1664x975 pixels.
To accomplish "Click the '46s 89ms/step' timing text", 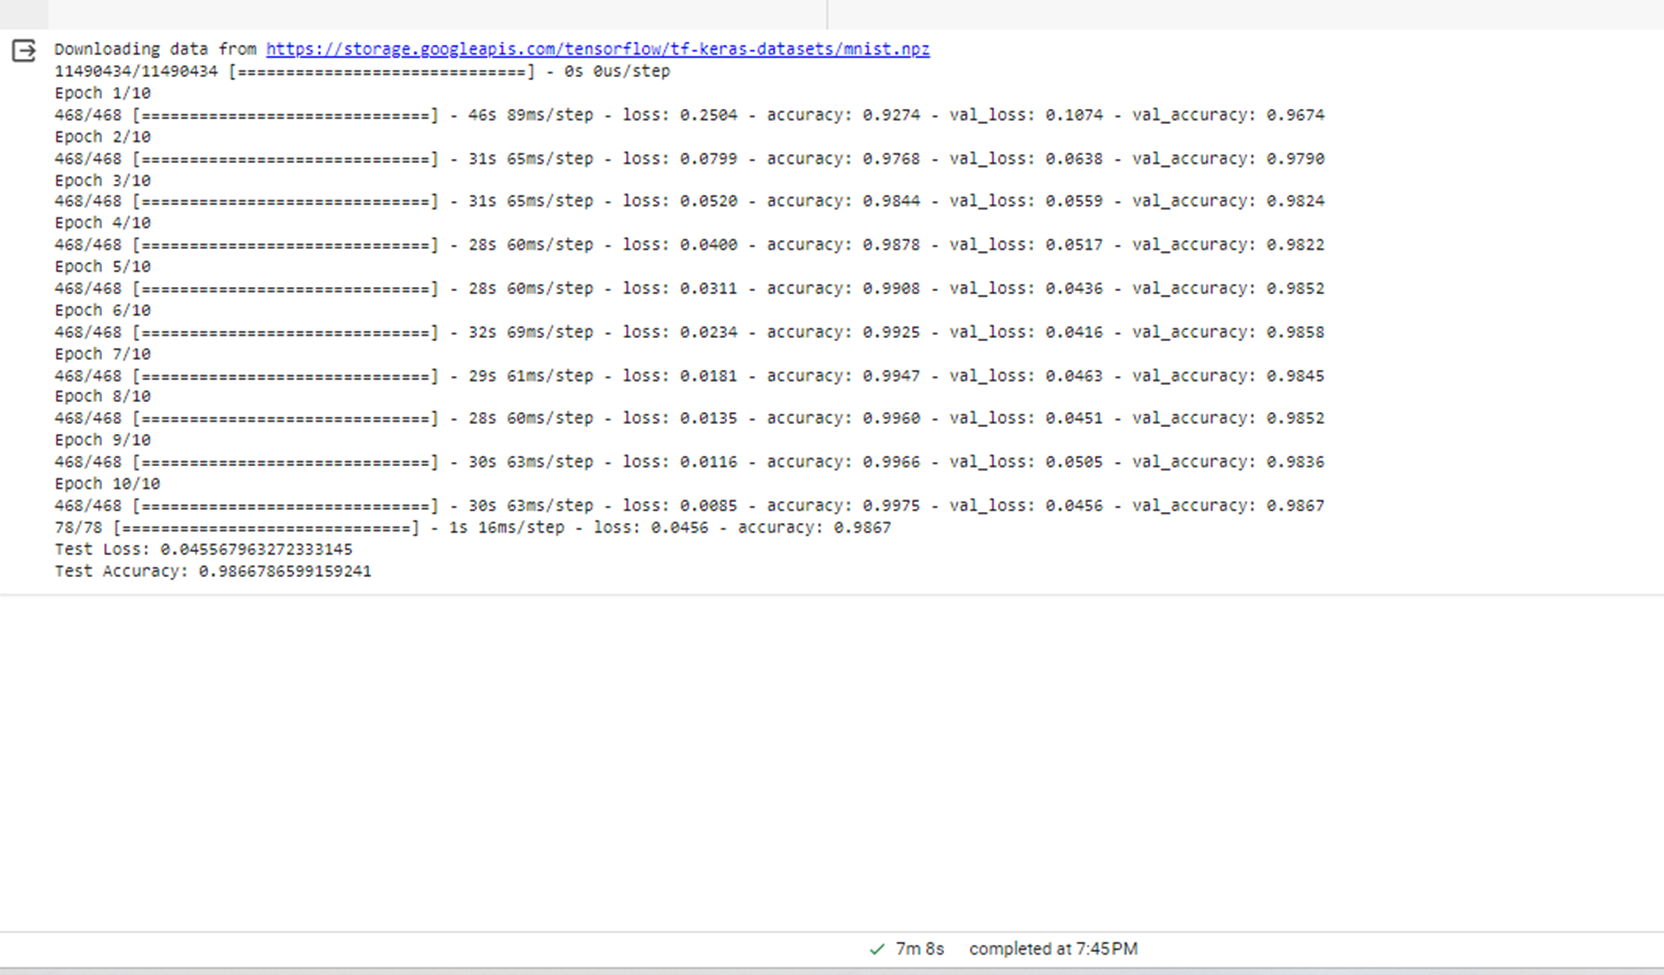I will click(x=531, y=115).
